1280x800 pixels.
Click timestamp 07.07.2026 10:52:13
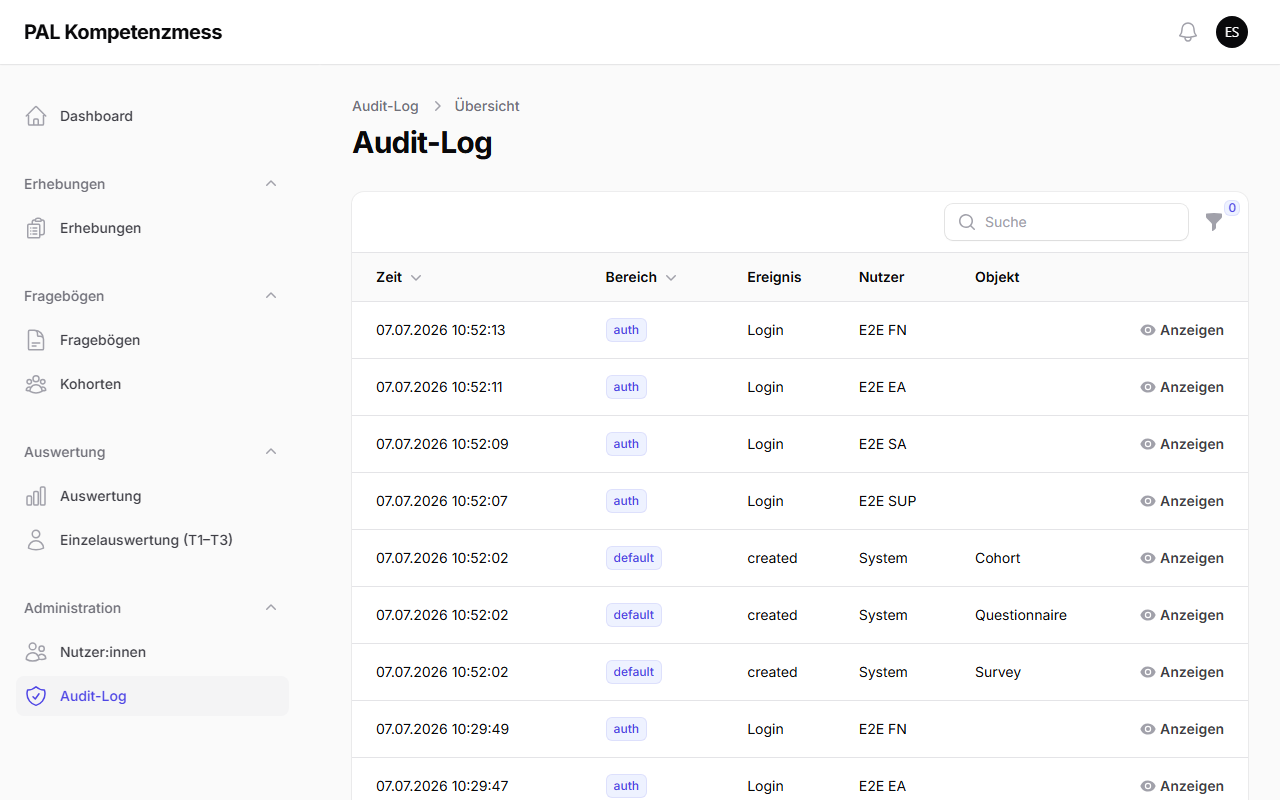441,330
